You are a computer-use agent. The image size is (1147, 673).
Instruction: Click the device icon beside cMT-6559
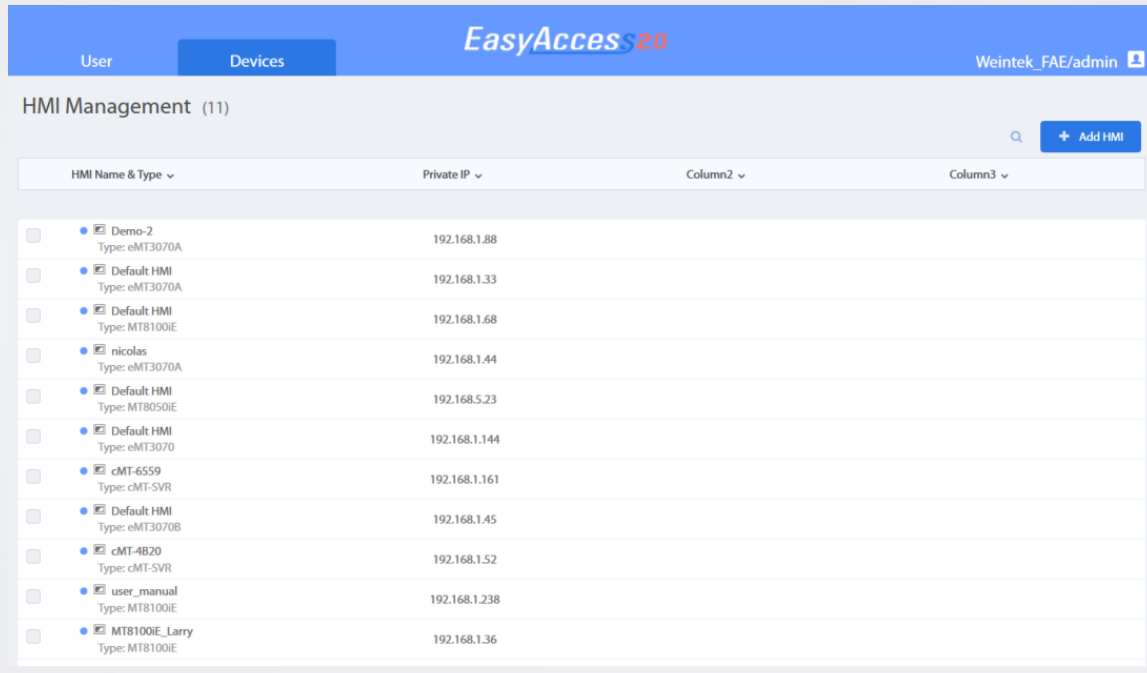[x=99, y=470]
